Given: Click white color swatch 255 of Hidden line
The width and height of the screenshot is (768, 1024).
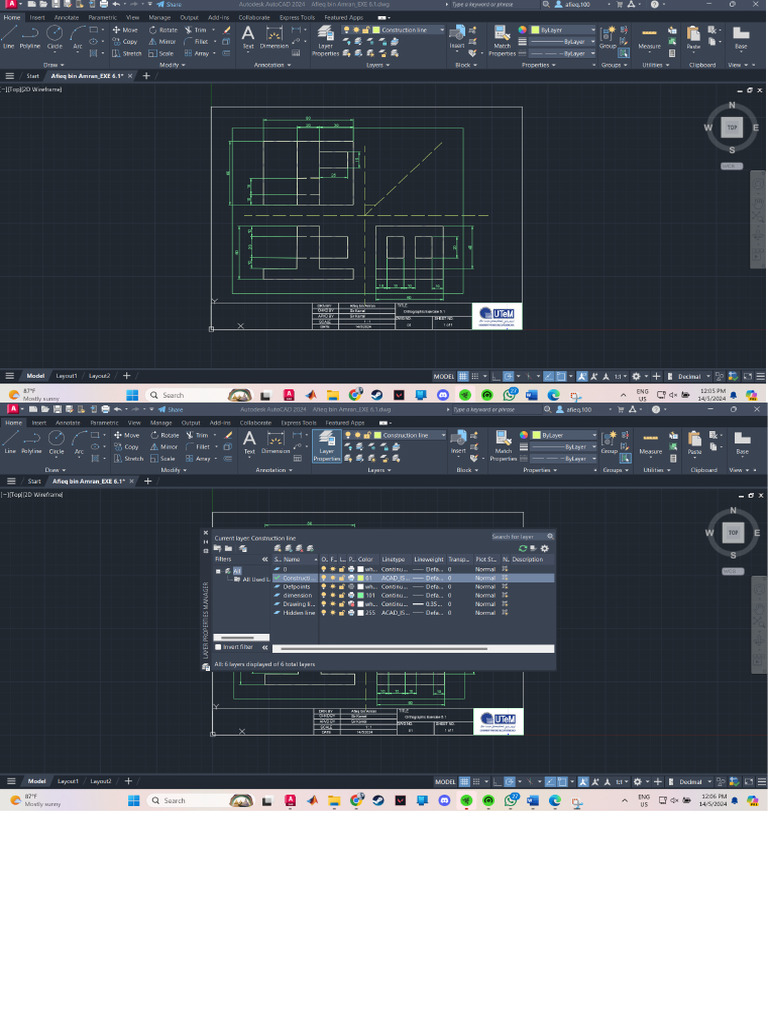Looking at the screenshot, I should coord(360,613).
